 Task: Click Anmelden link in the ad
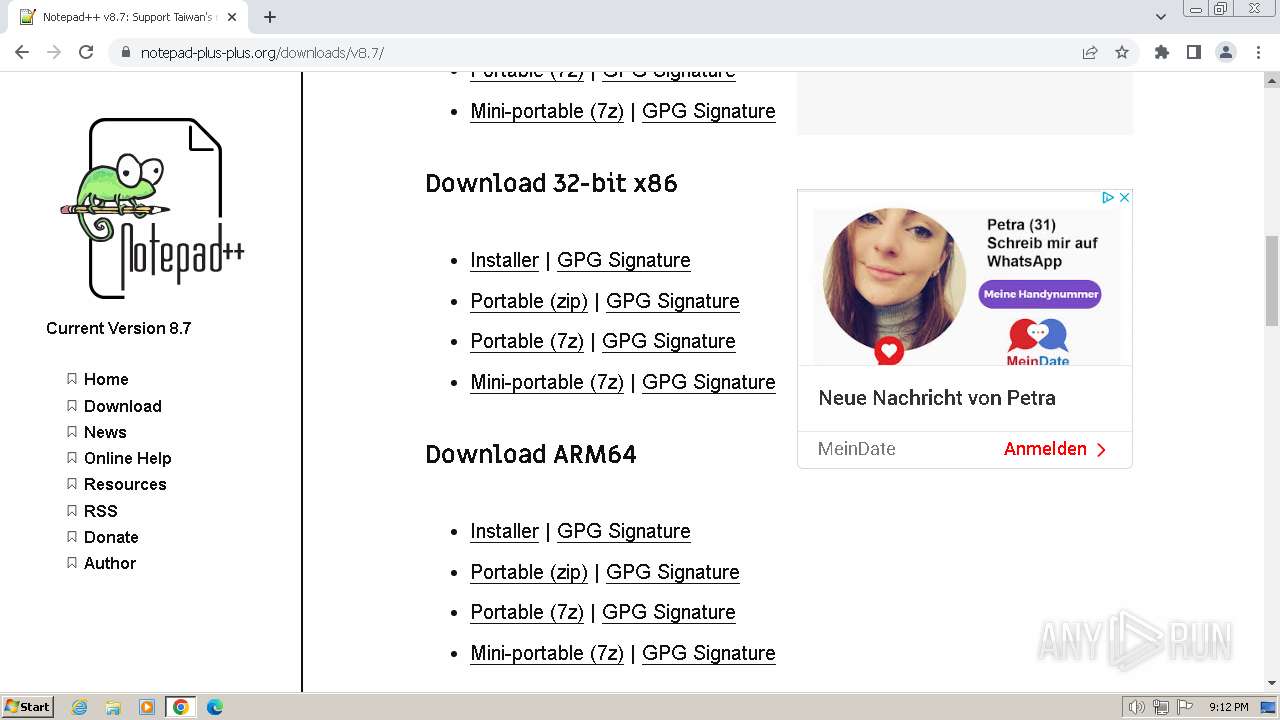click(x=1055, y=449)
